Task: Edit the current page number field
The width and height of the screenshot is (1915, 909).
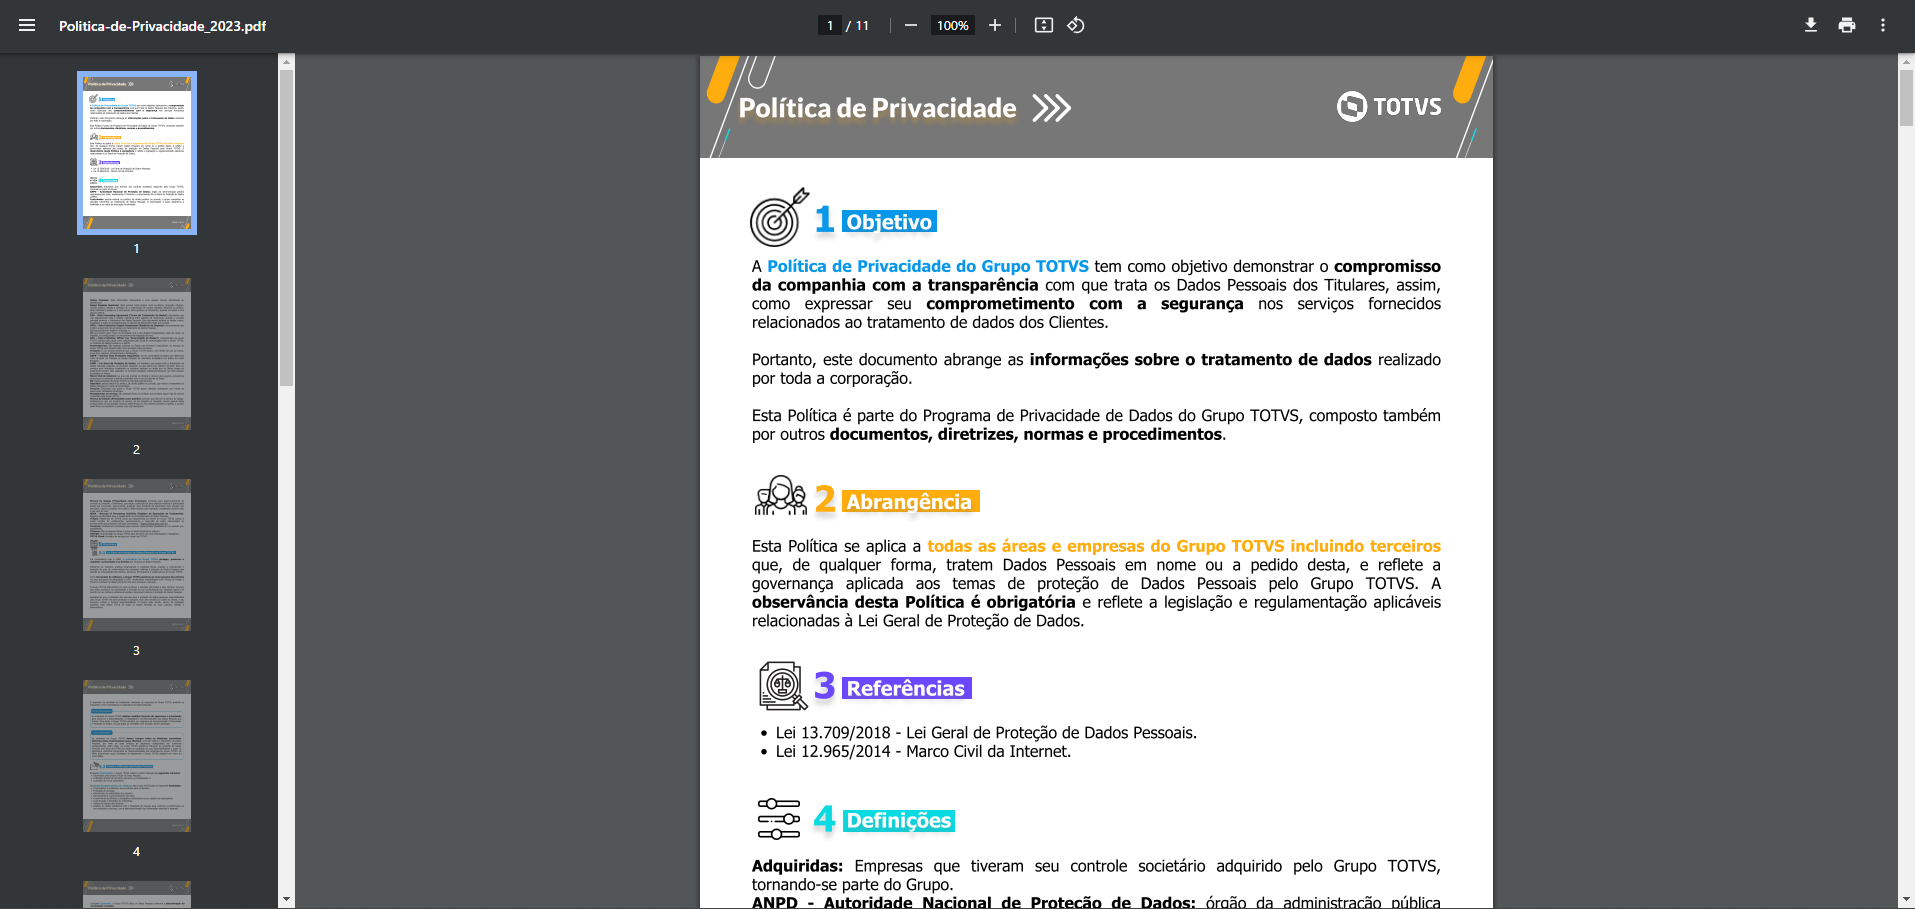Action: (830, 26)
